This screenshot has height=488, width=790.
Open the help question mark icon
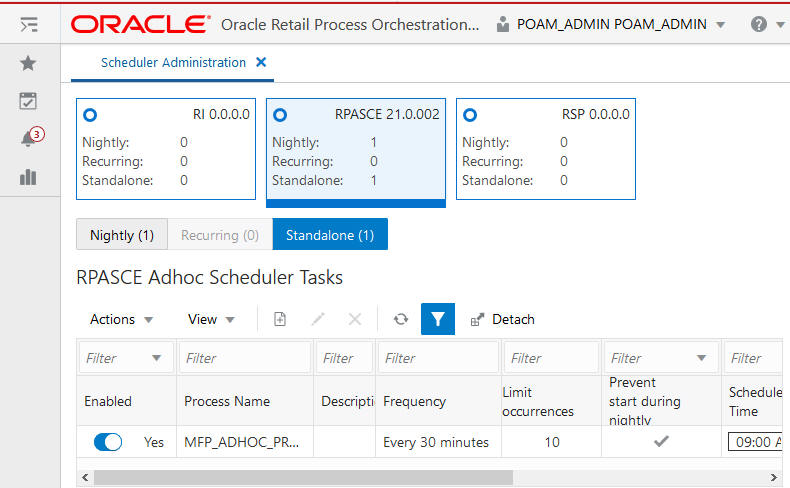click(x=758, y=24)
